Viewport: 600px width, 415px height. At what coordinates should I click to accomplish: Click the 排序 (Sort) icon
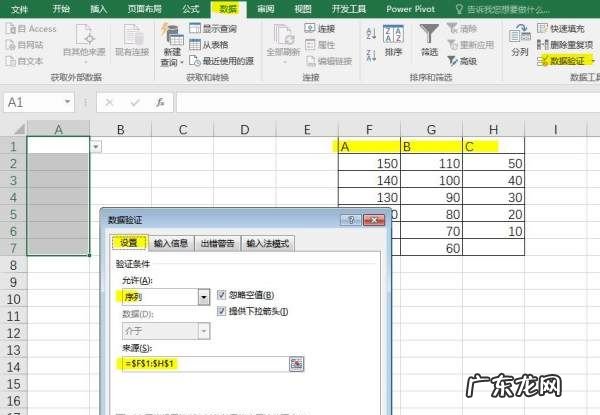[394, 38]
